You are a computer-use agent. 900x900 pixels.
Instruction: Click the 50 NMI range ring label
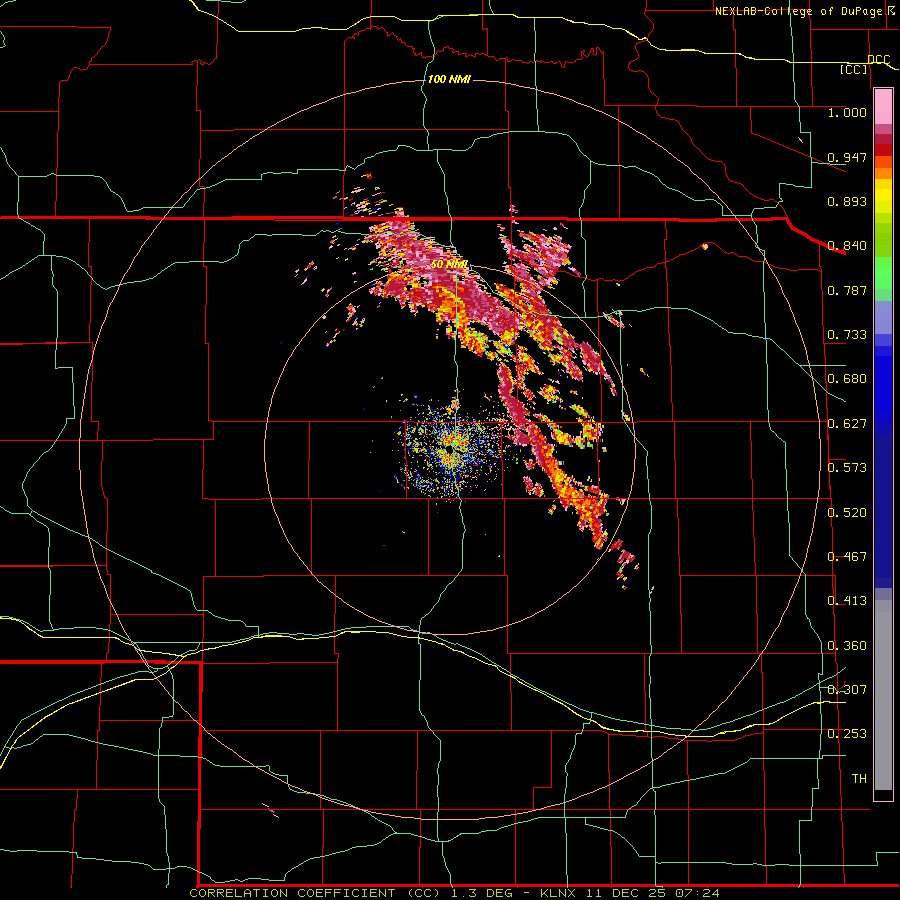(x=449, y=265)
